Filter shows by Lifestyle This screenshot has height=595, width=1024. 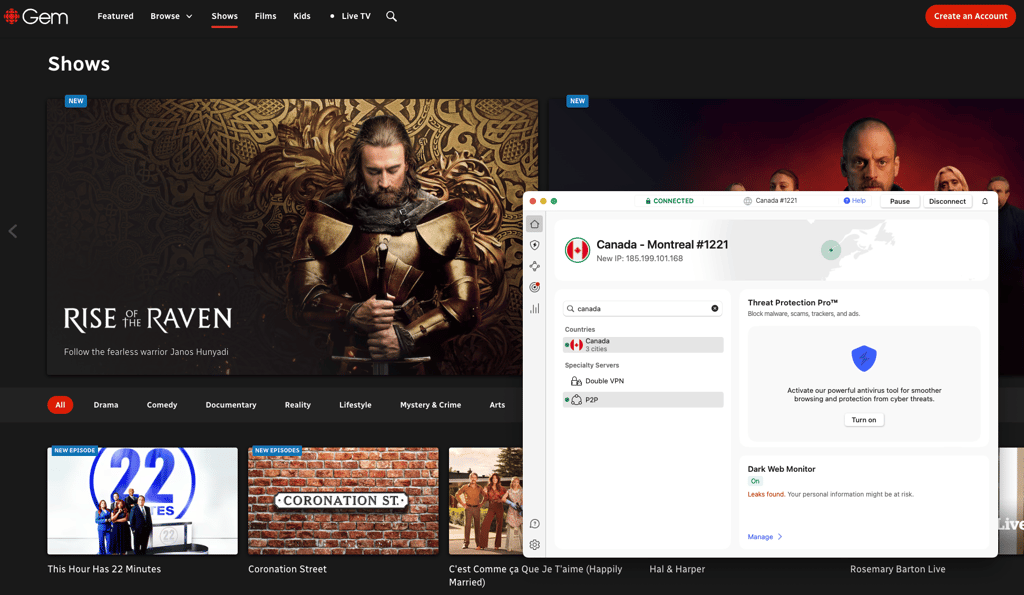coord(355,405)
